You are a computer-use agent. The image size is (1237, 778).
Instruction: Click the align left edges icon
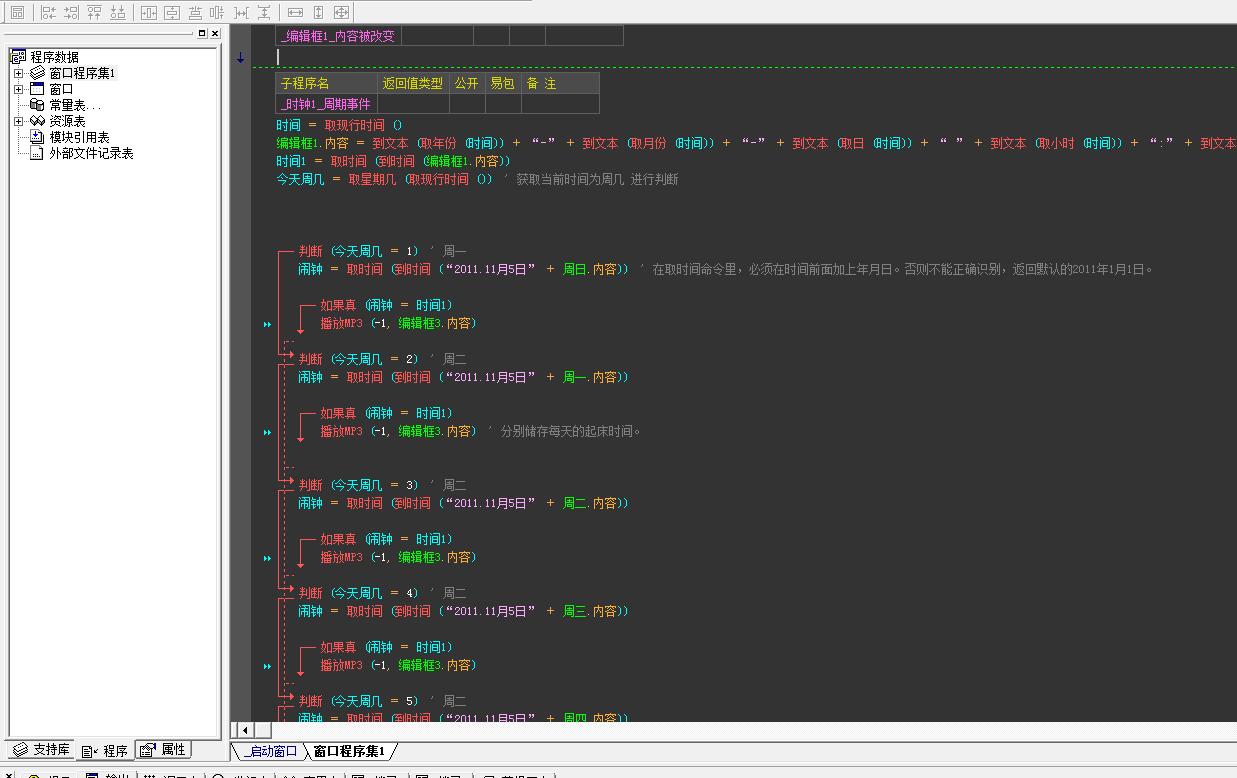pos(48,12)
